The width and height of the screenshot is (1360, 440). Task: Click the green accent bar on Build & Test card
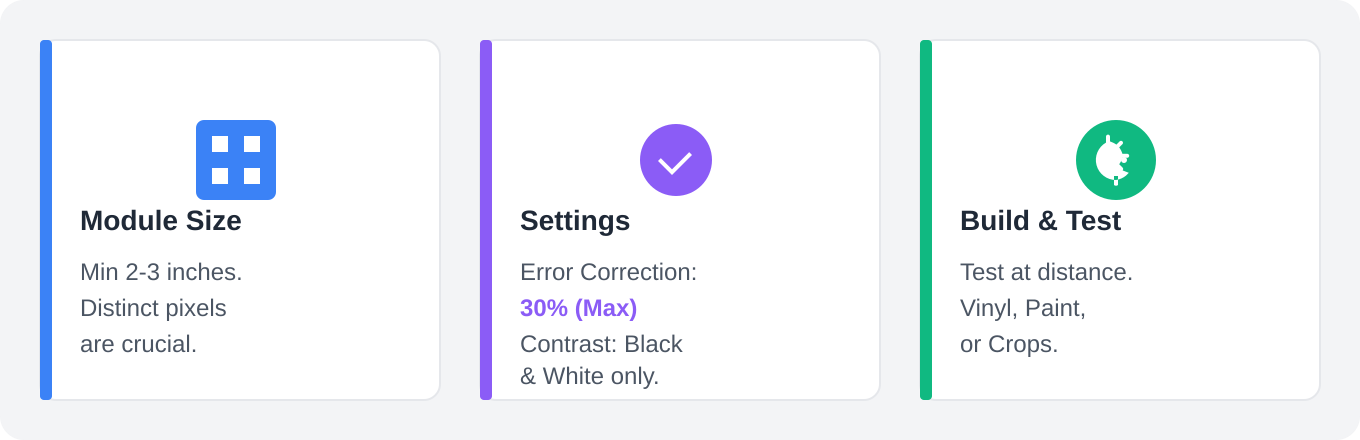click(926, 220)
